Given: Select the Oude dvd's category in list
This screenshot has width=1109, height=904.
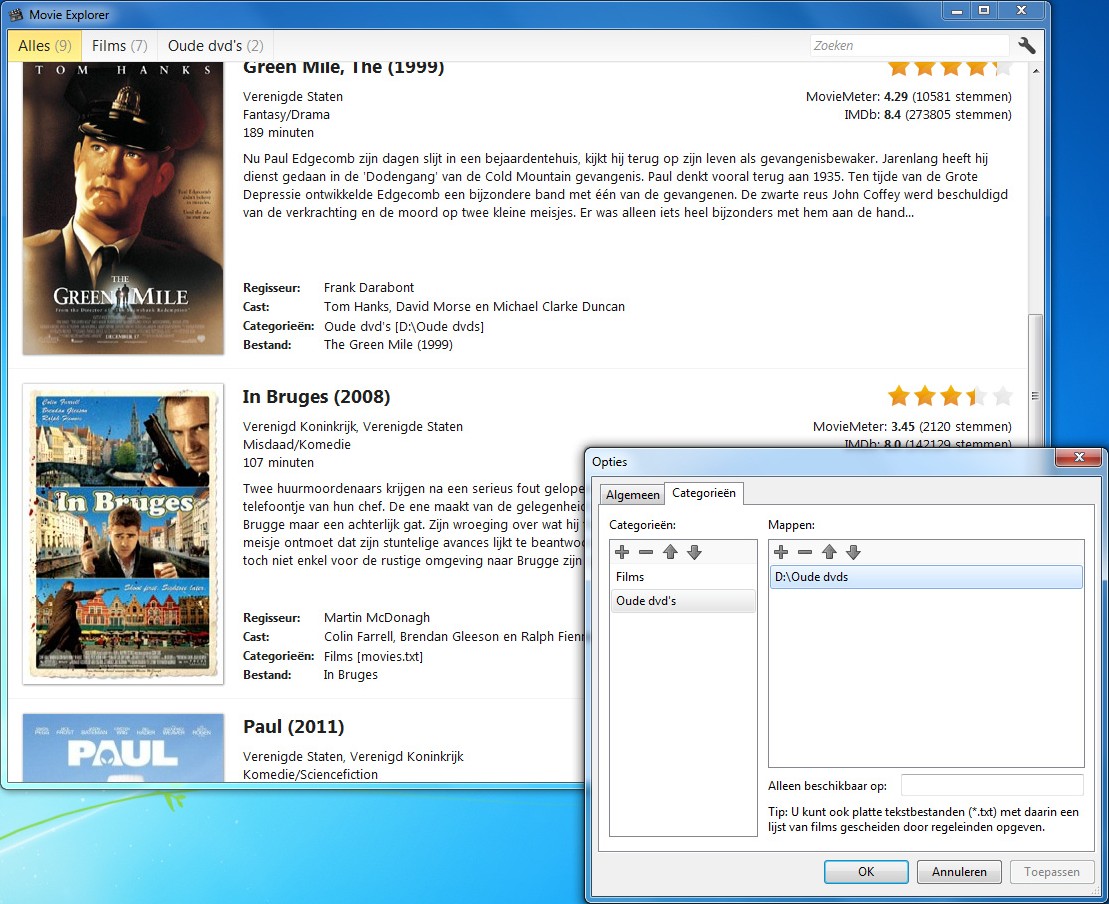Looking at the screenshot, I should click(x=683, y=601).
